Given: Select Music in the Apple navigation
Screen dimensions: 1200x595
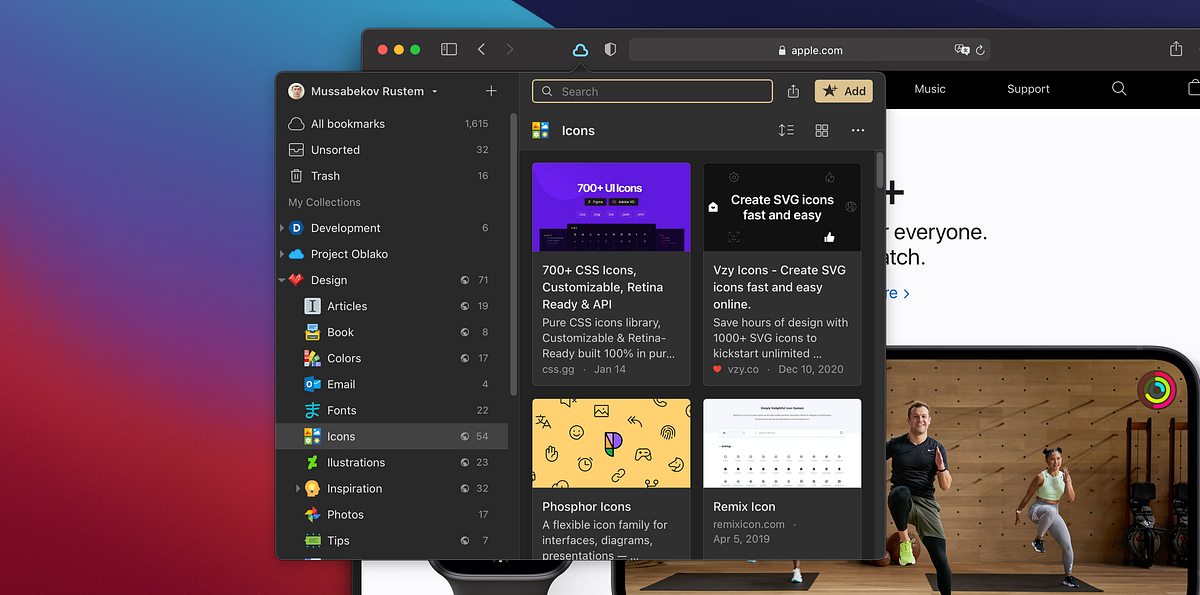Looking at the screenshot, I should 929,89.
